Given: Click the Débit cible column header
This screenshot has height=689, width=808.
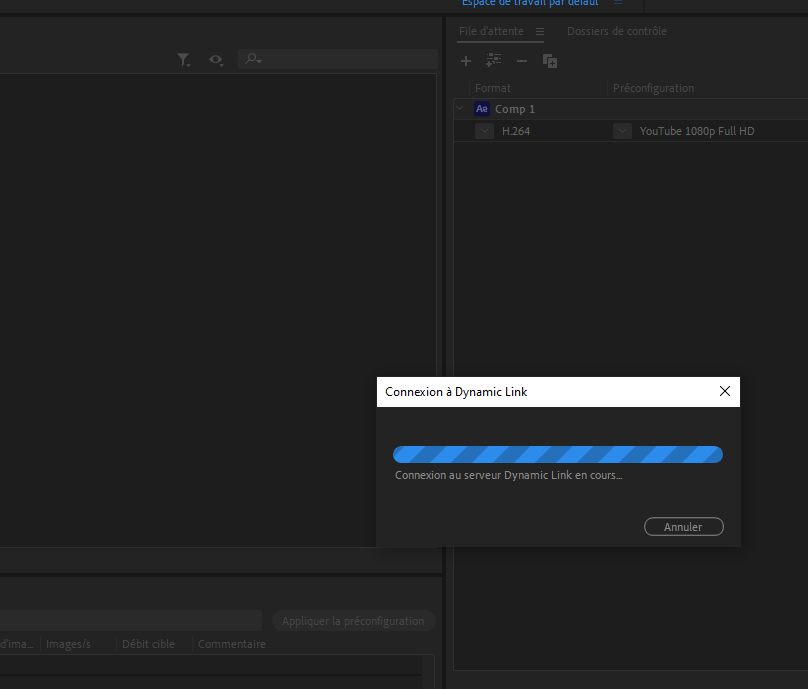Looking at the screenshot, I should point(148,644).
